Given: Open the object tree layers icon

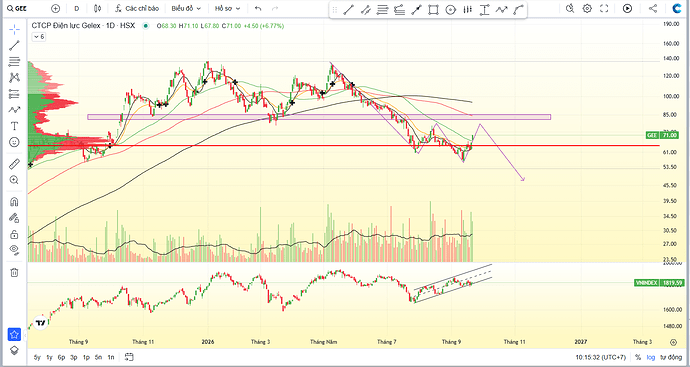Looking at the screenshot, I should (15, 350).
